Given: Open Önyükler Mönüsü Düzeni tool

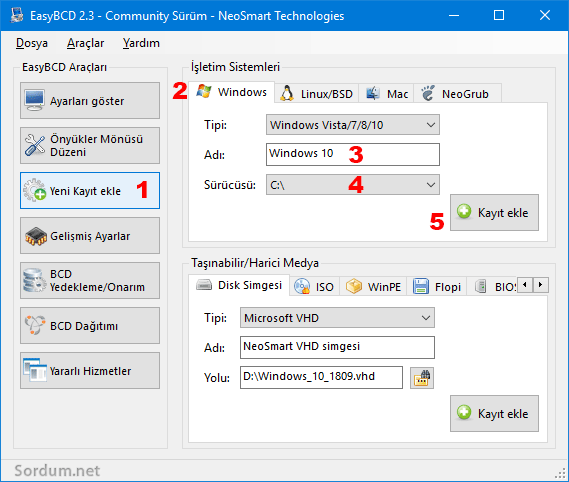Looking at the screenshot, I should [x=90, y=146].
